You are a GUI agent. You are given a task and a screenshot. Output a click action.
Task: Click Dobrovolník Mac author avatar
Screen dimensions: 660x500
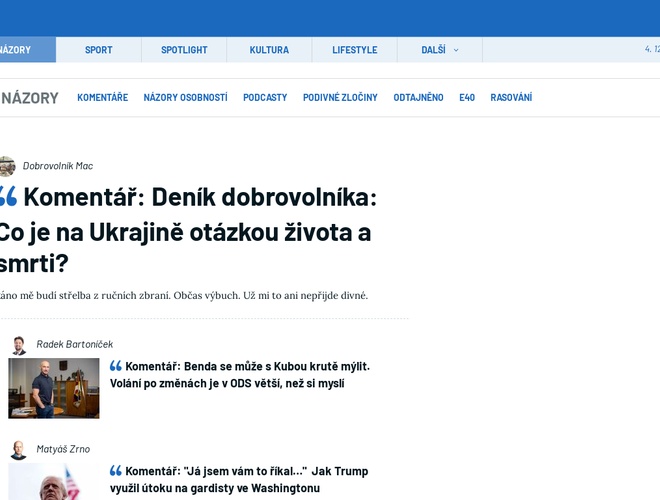[6, 166]
